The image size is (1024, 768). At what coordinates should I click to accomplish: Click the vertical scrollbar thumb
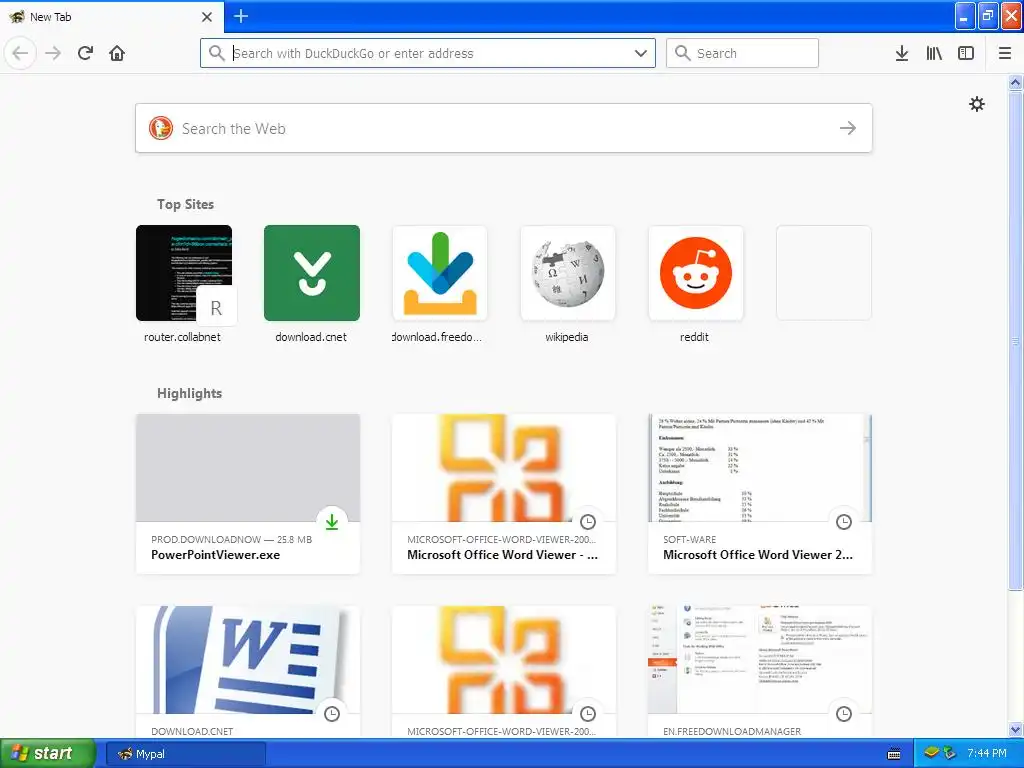pos(1015,340)
